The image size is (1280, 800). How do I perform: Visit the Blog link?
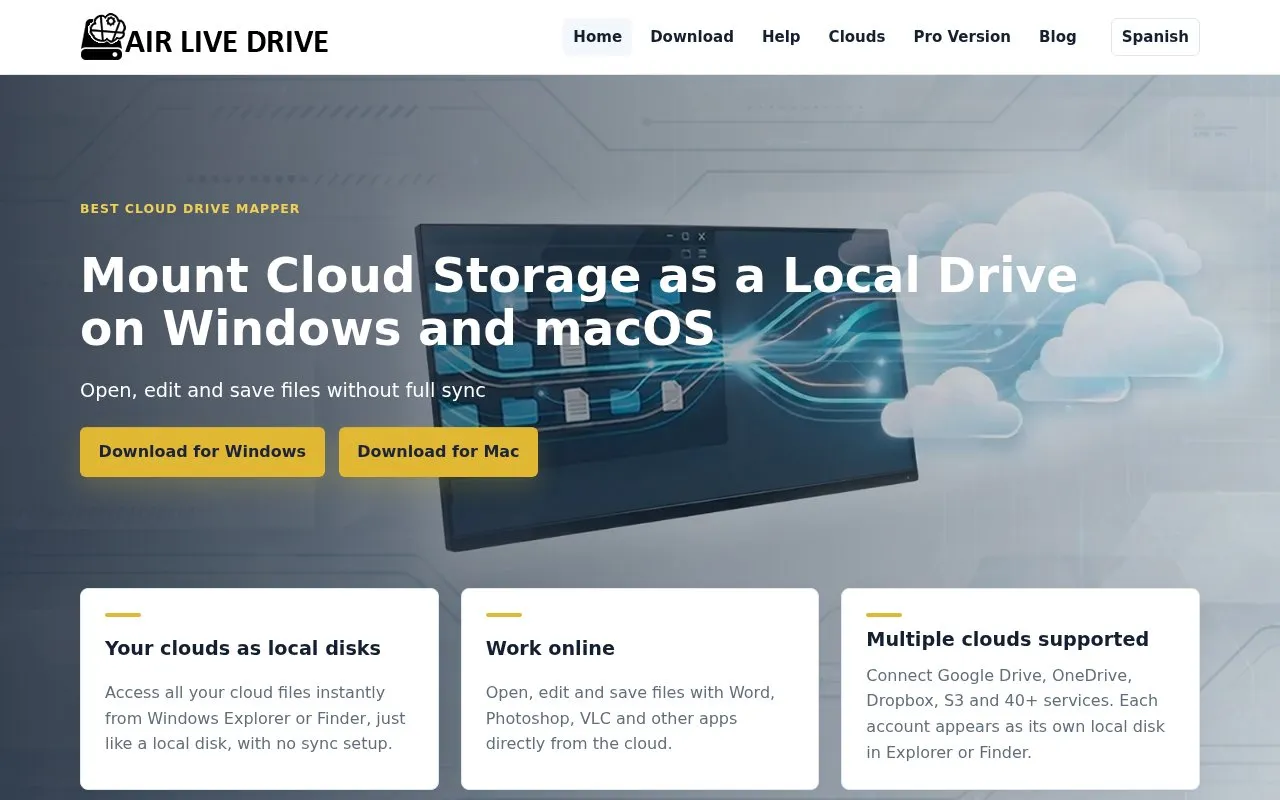tap(1058, 37)
